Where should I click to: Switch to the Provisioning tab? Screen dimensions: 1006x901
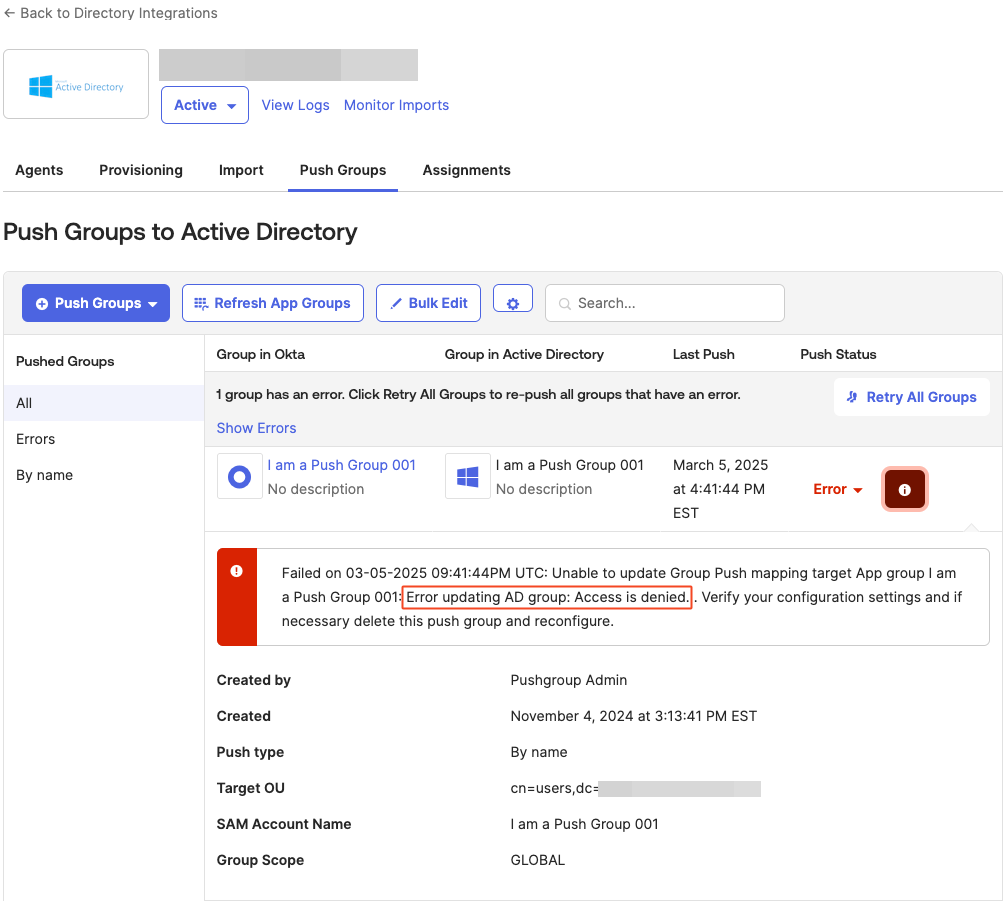tap(141, 170)
